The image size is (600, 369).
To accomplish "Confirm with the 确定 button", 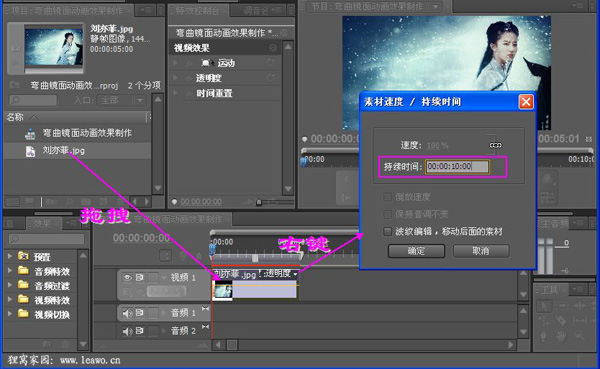I will click(x=416, y=251).
